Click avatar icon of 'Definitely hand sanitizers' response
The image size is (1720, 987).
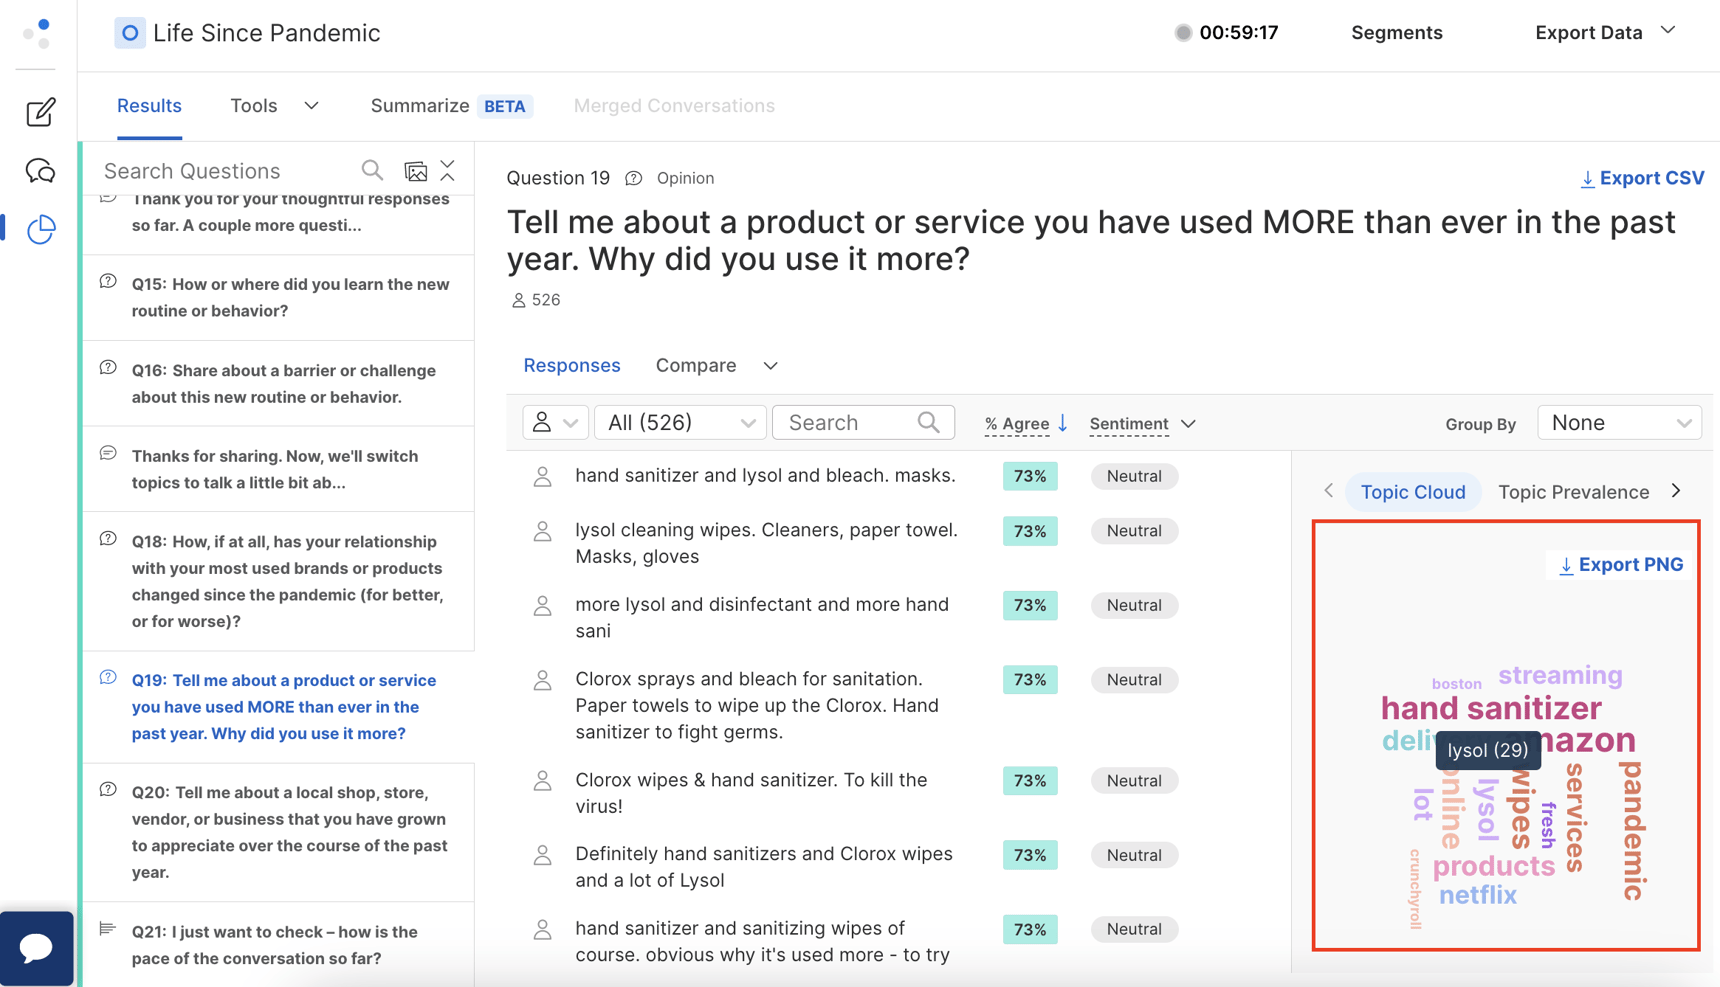[543, 855]
